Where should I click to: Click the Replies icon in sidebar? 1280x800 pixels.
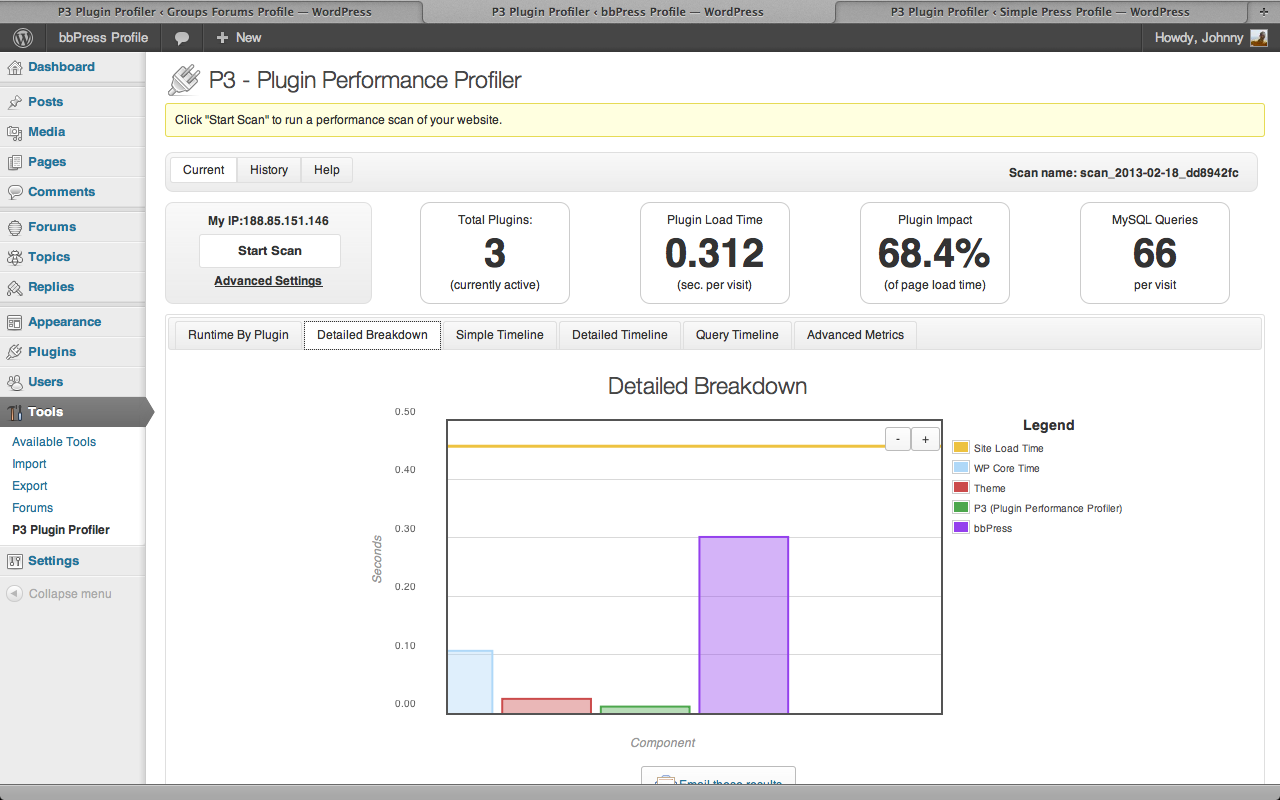click(14, 288)
